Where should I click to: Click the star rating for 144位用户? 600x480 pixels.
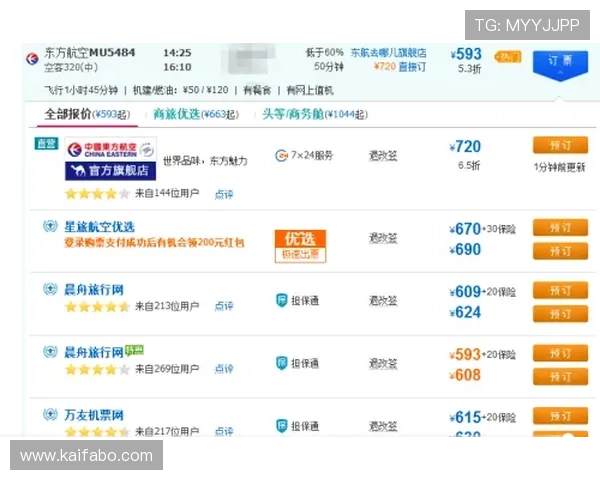(97, 194)
